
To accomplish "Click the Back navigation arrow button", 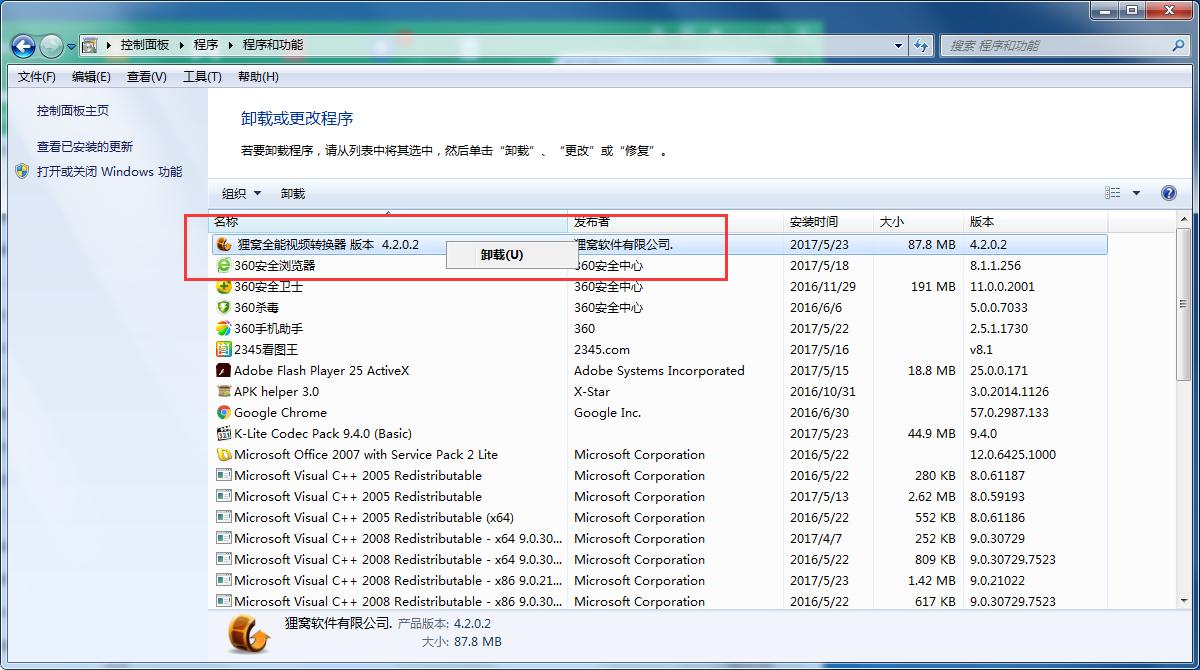I will pyautogui.click(x=24, y=46).
